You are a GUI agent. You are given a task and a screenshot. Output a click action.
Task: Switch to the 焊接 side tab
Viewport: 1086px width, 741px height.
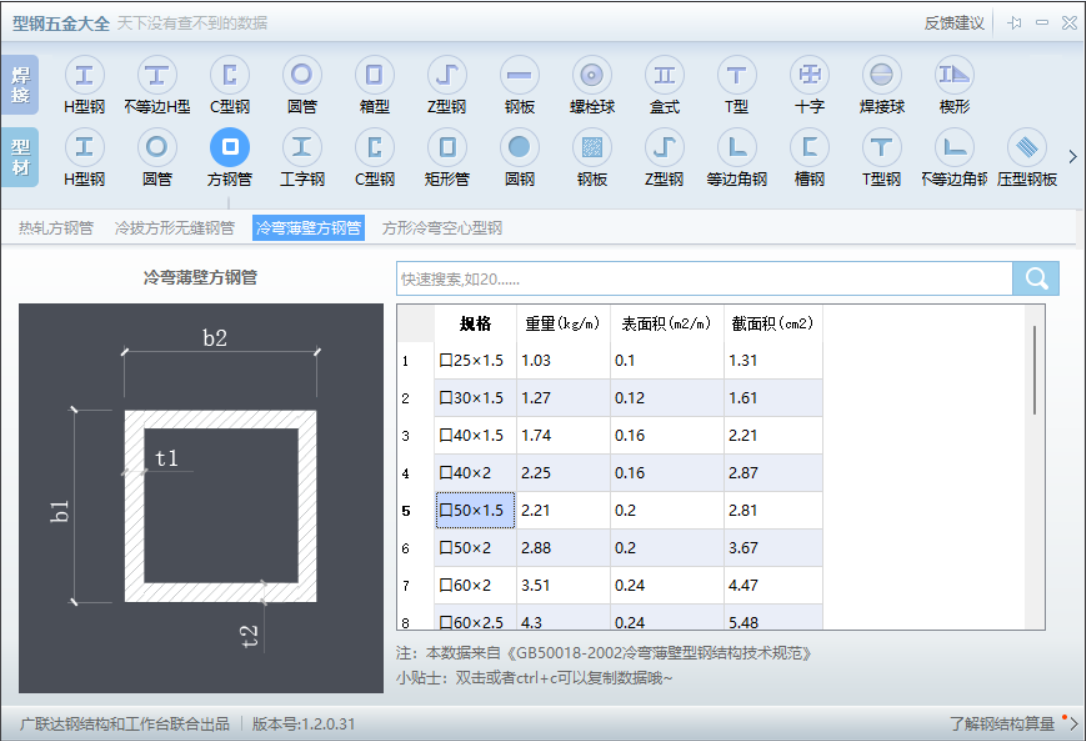pyautogui.click(x=20, y=84)
